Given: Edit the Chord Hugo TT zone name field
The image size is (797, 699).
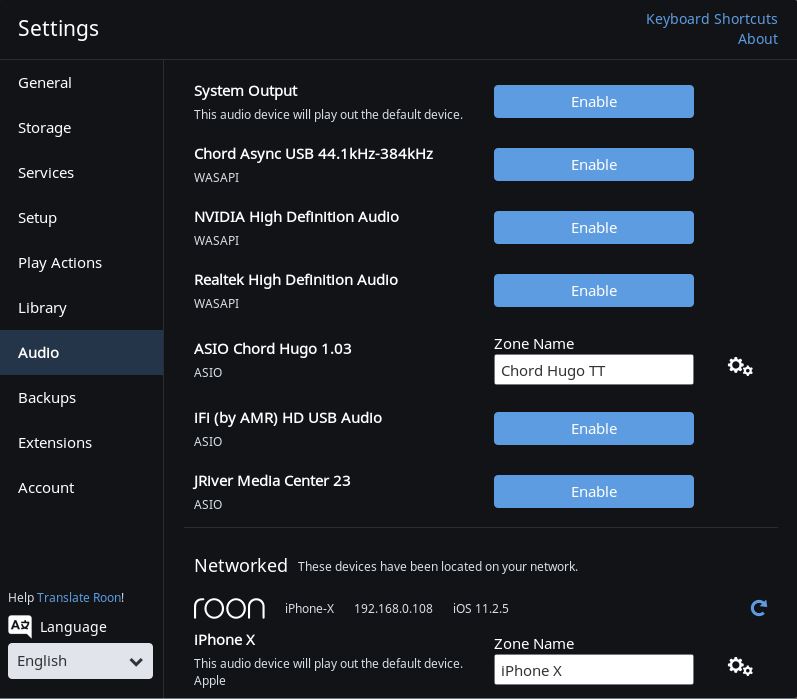Looking at the screenshot, I should click(594, 370).
